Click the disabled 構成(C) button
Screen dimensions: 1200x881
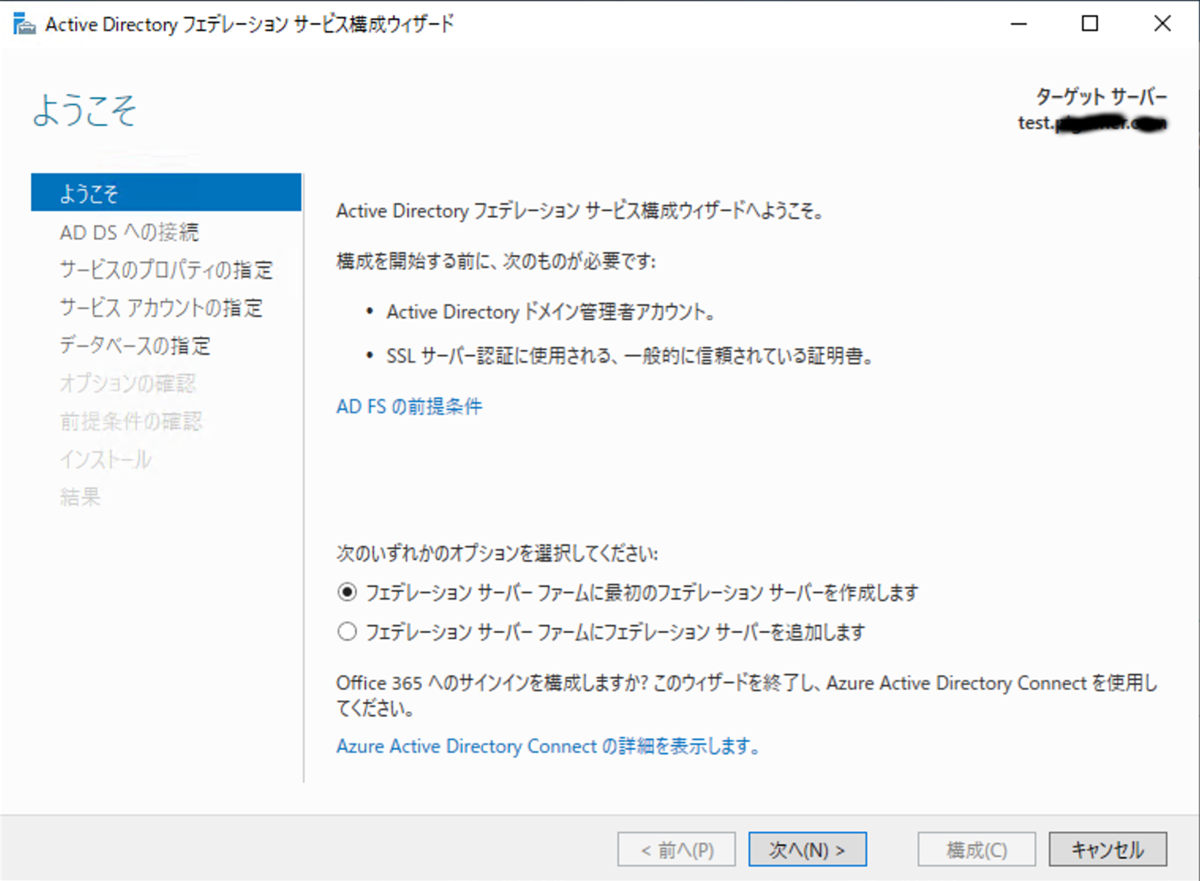(x=976, y=849)
